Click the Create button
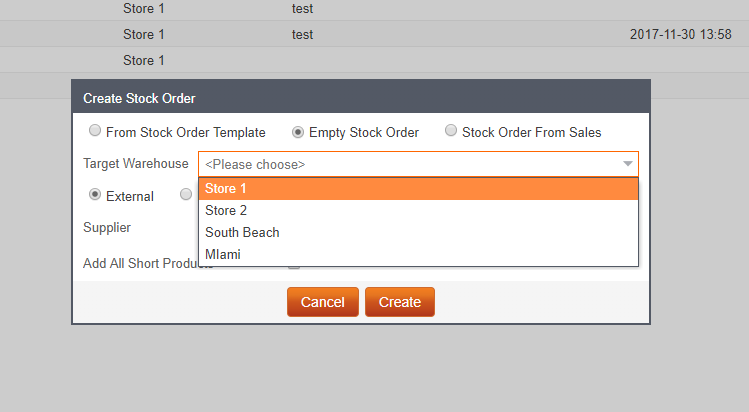Viewport: 749px width, 412px height. pos(400,302)
